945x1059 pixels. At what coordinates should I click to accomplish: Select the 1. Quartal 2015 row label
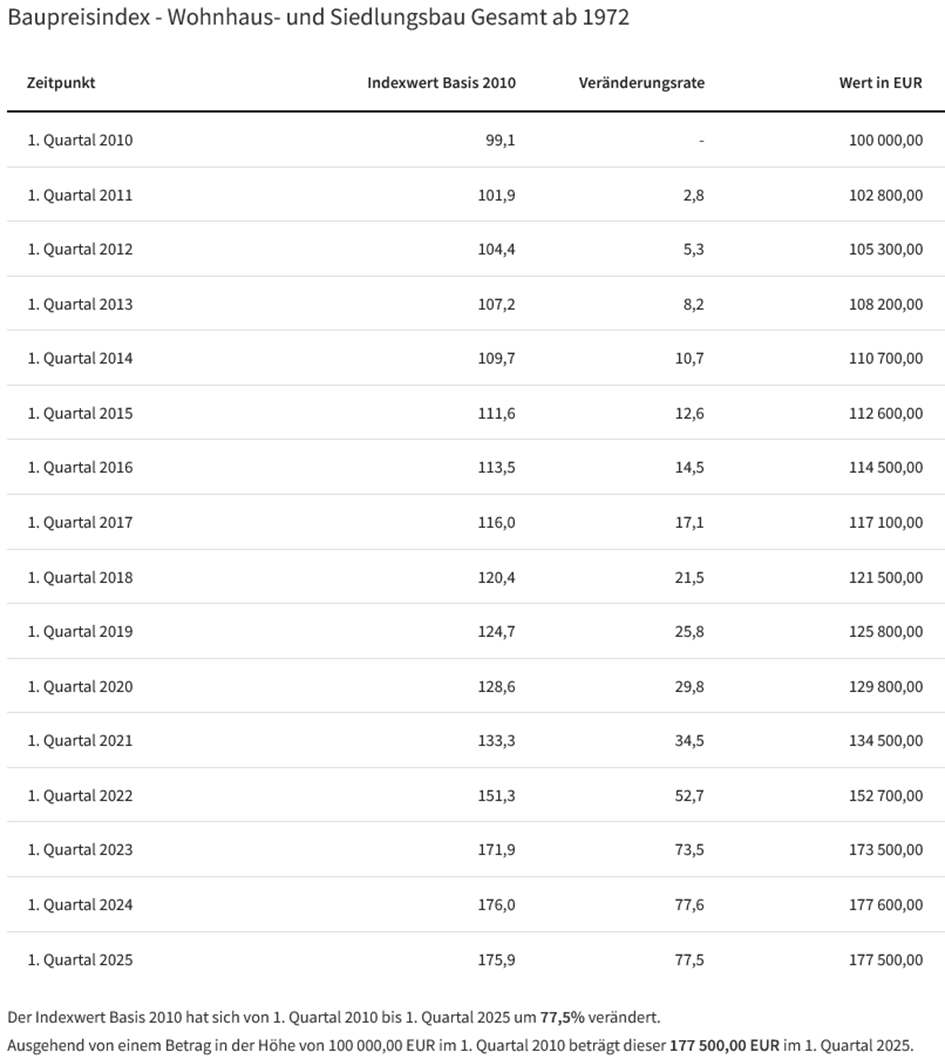click(x=80, y=413)
